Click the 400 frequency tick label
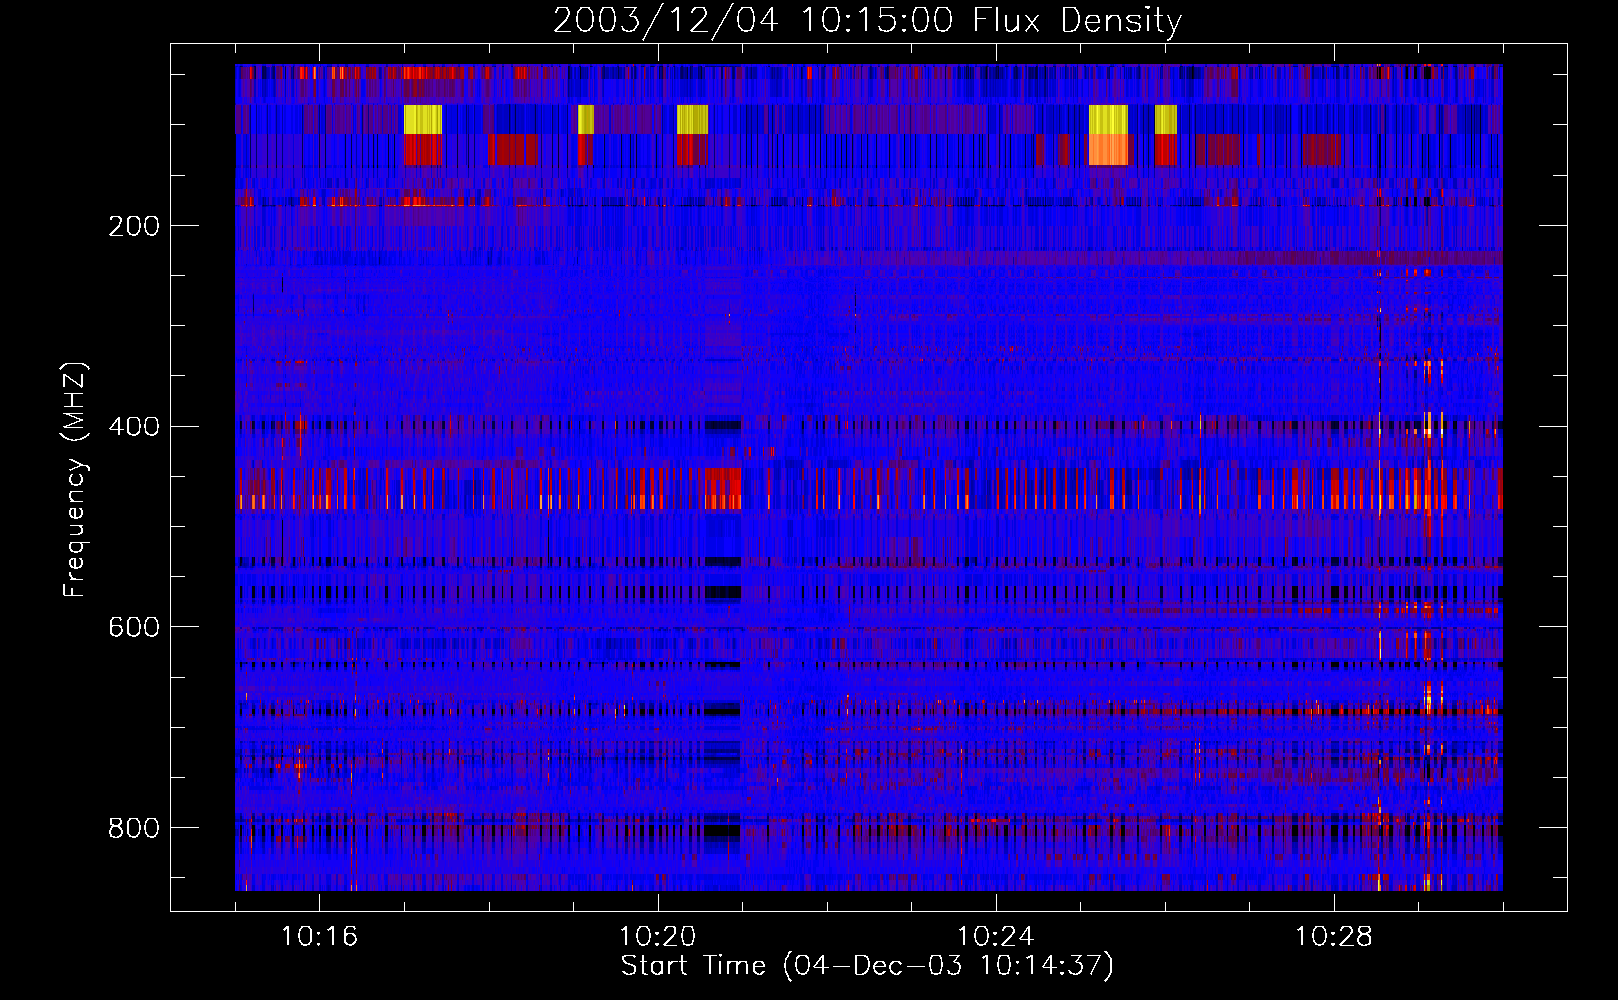The height and width of the screenshot is (1000, 1618). [134, 427]
